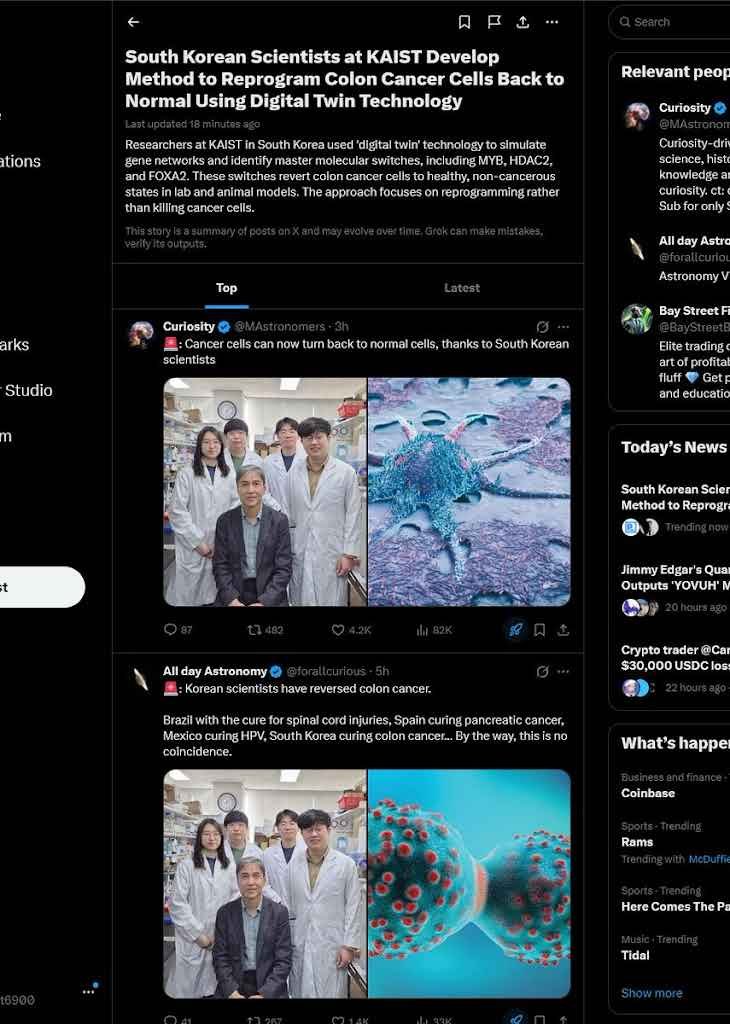Image resolution: width=730 pixels, height=1024 pixels.
Task: Bookmark this story from the header
Action: pos(464,22)
